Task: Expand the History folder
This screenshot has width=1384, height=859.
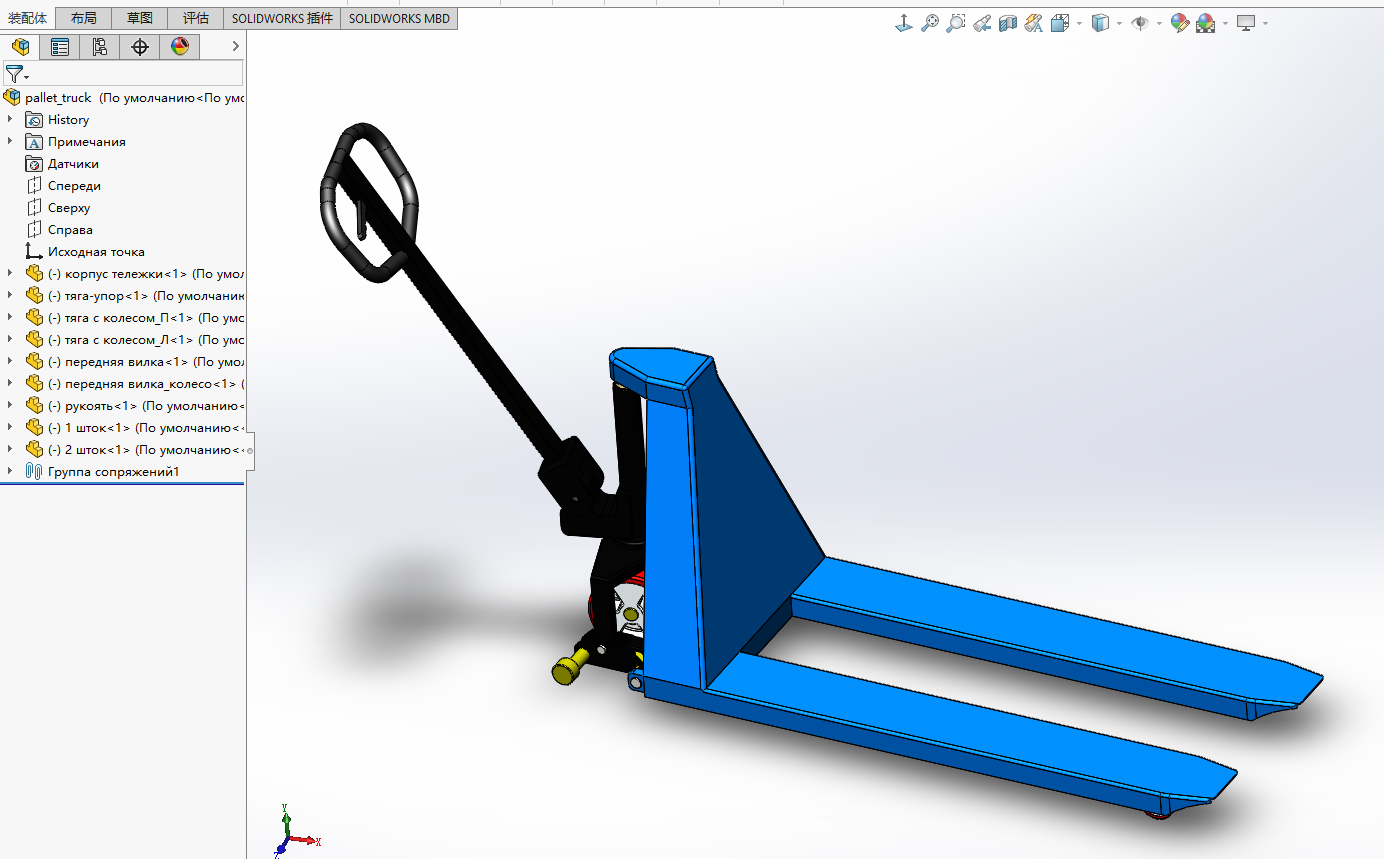Action: pos(10,119)
